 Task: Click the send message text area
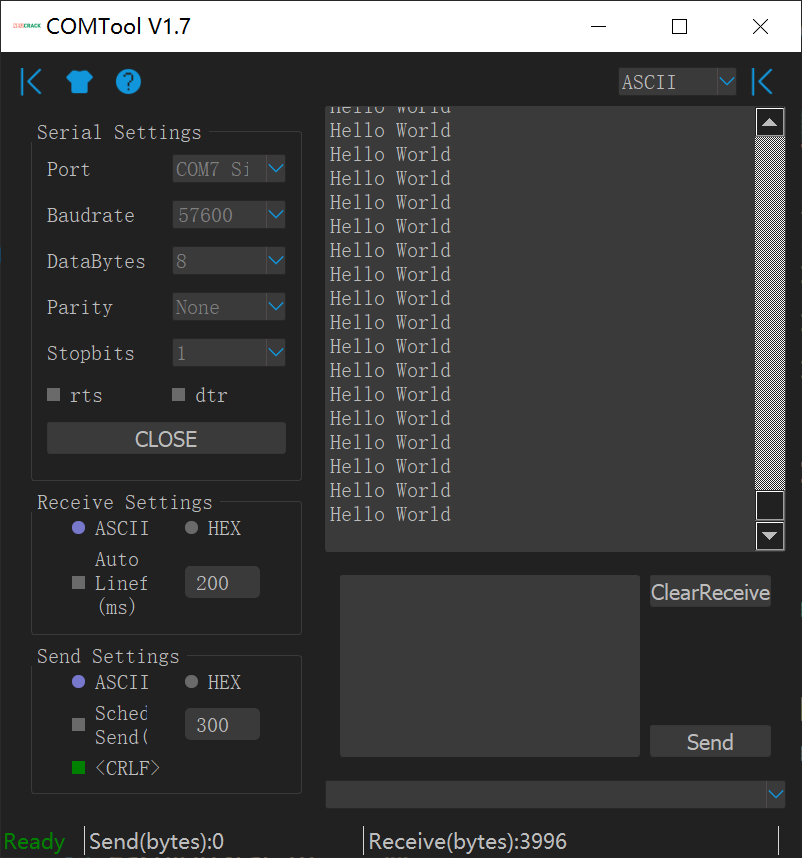[x=489, y=665]
